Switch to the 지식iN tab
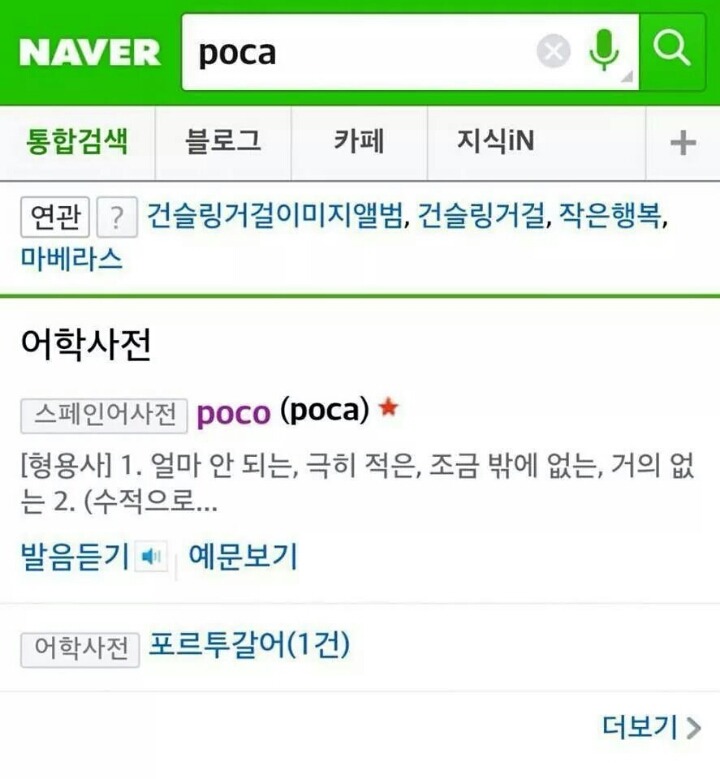Viewport: 720px width, 779px height. (495, 142)
